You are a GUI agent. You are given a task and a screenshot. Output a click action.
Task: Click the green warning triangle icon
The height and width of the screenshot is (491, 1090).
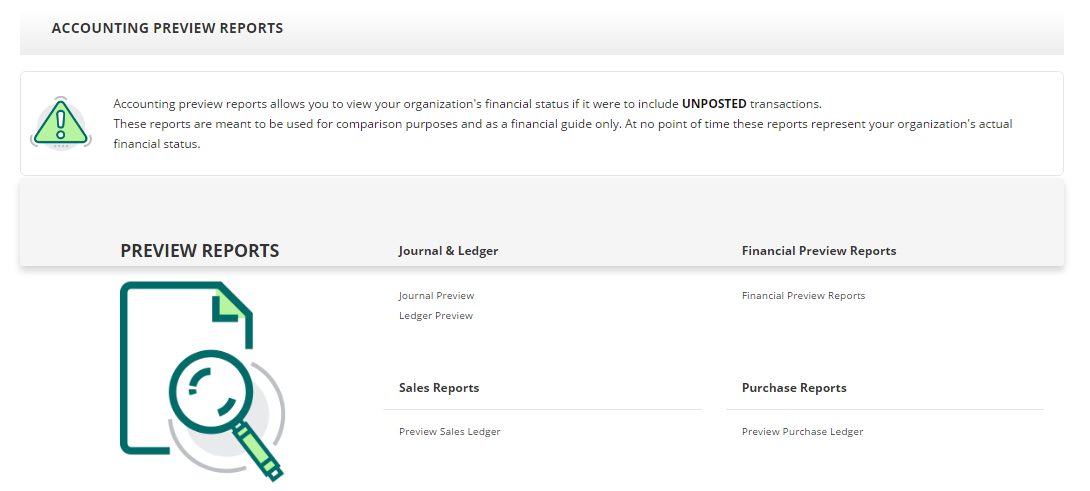point(61,123)
